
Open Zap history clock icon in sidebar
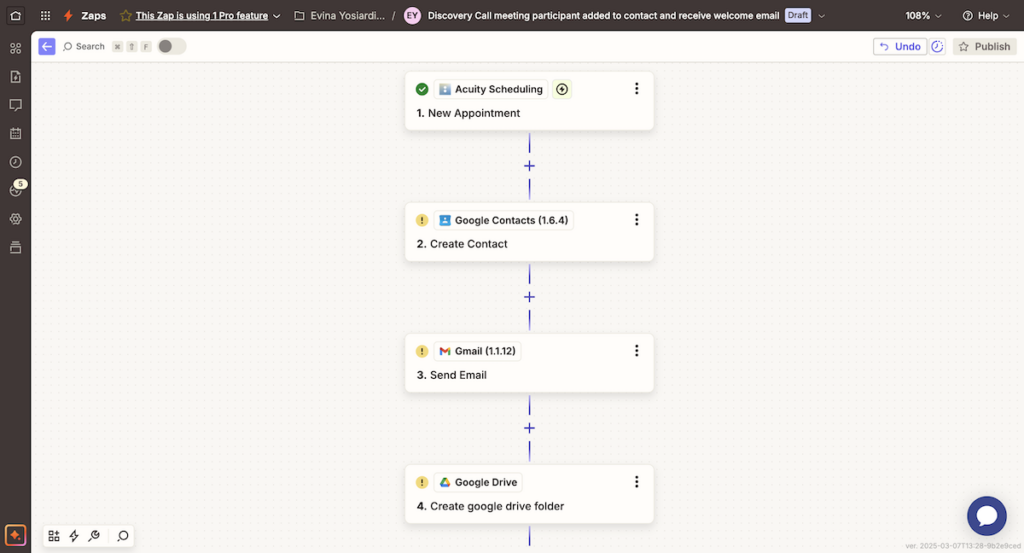coord(16,162)
